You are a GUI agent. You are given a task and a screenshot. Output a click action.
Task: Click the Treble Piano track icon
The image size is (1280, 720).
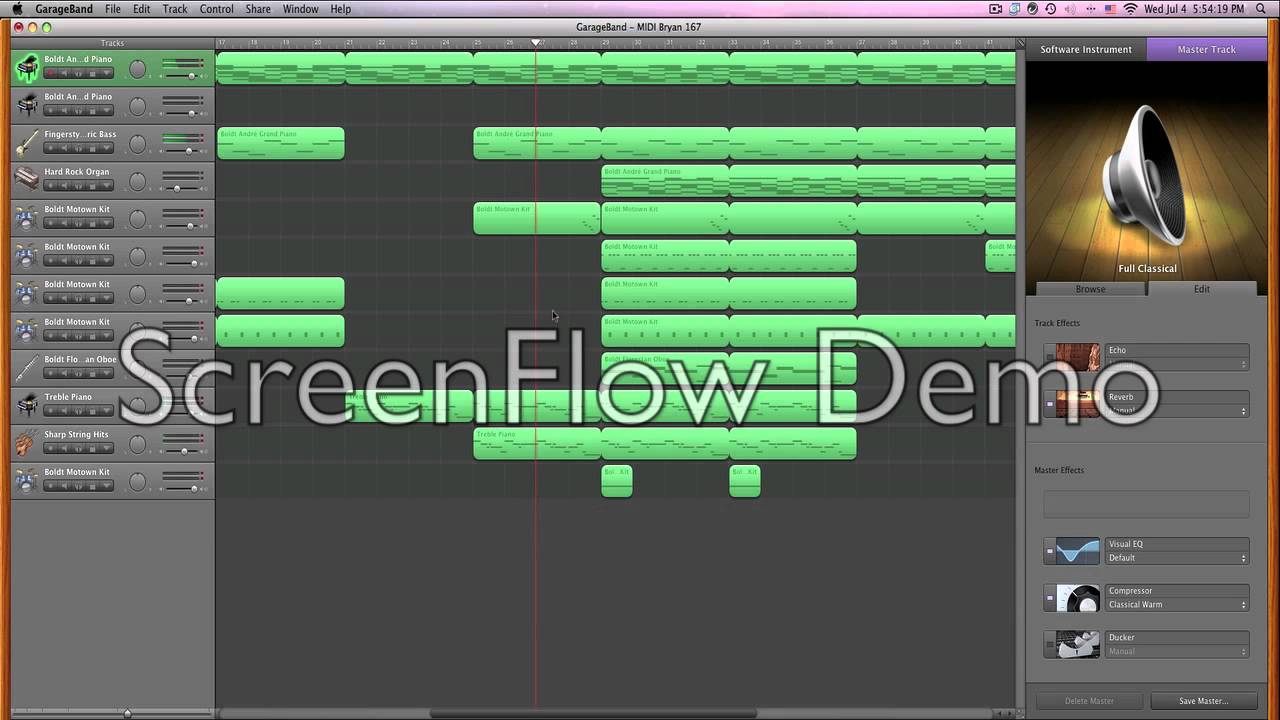coord(27,405)
